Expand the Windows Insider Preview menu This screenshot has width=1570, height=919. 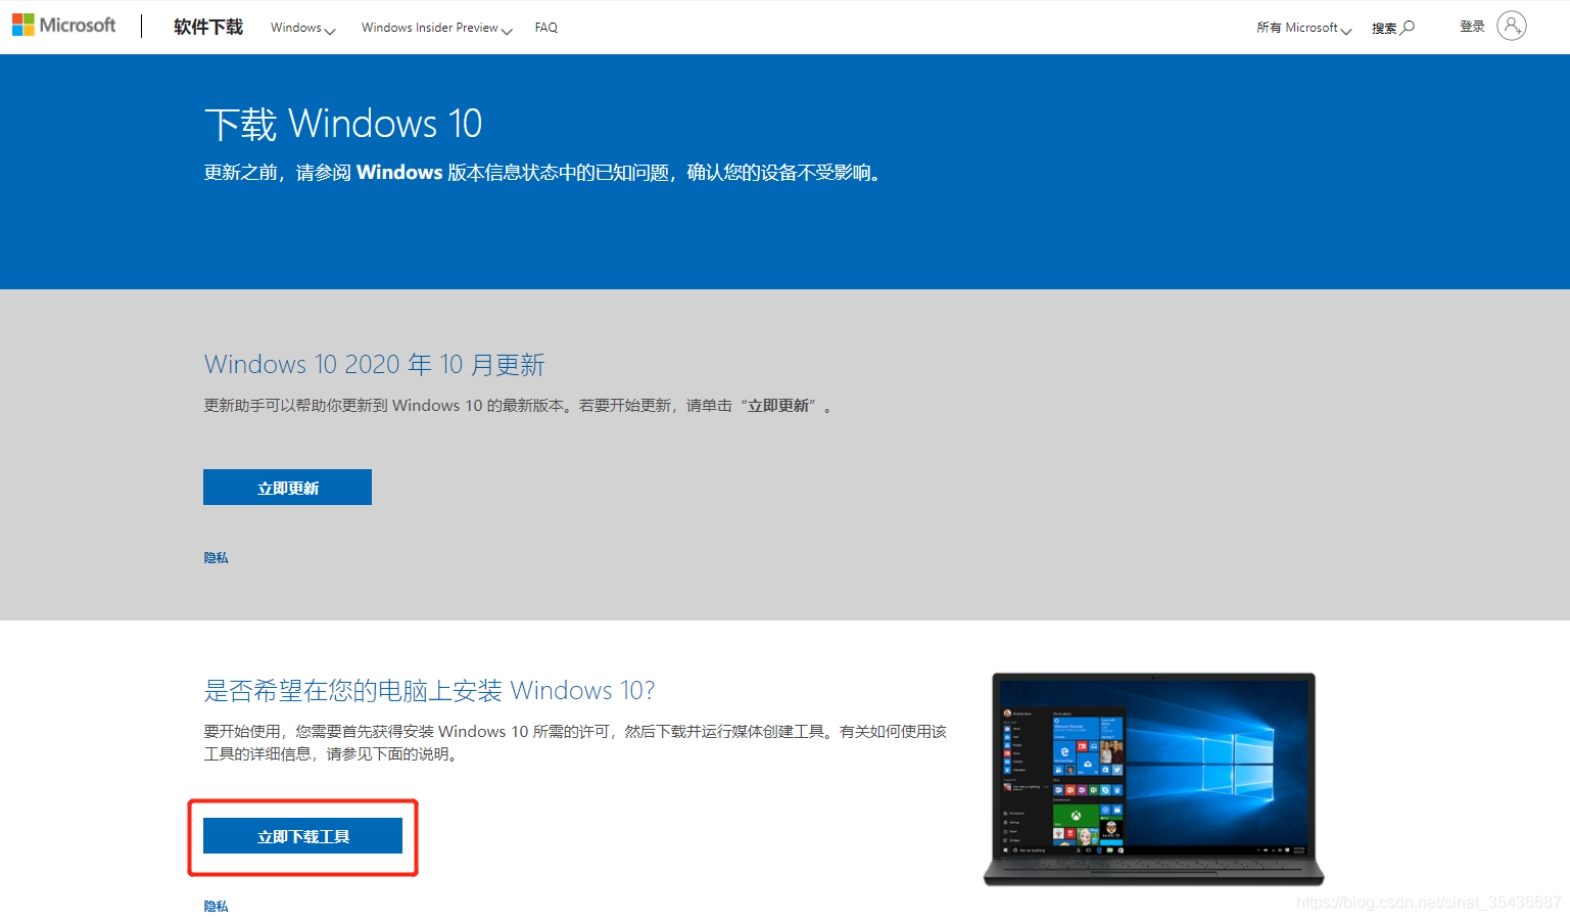tap(437, 28)
